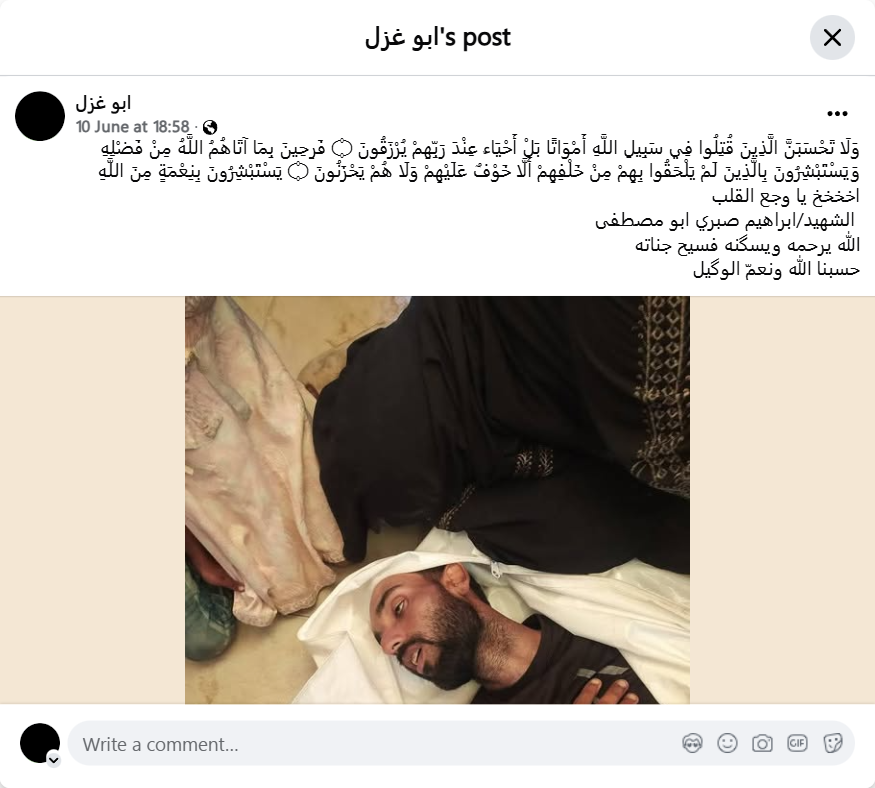875x788 pixels.
Task: Click the globe public audience icon
Action: point(210,127)
